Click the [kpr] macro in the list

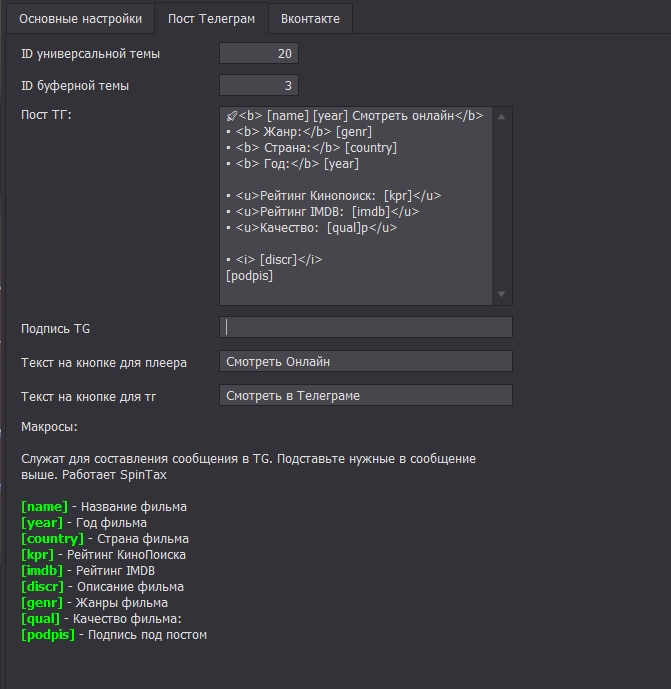pyautogui.click(x=38, y=555)
